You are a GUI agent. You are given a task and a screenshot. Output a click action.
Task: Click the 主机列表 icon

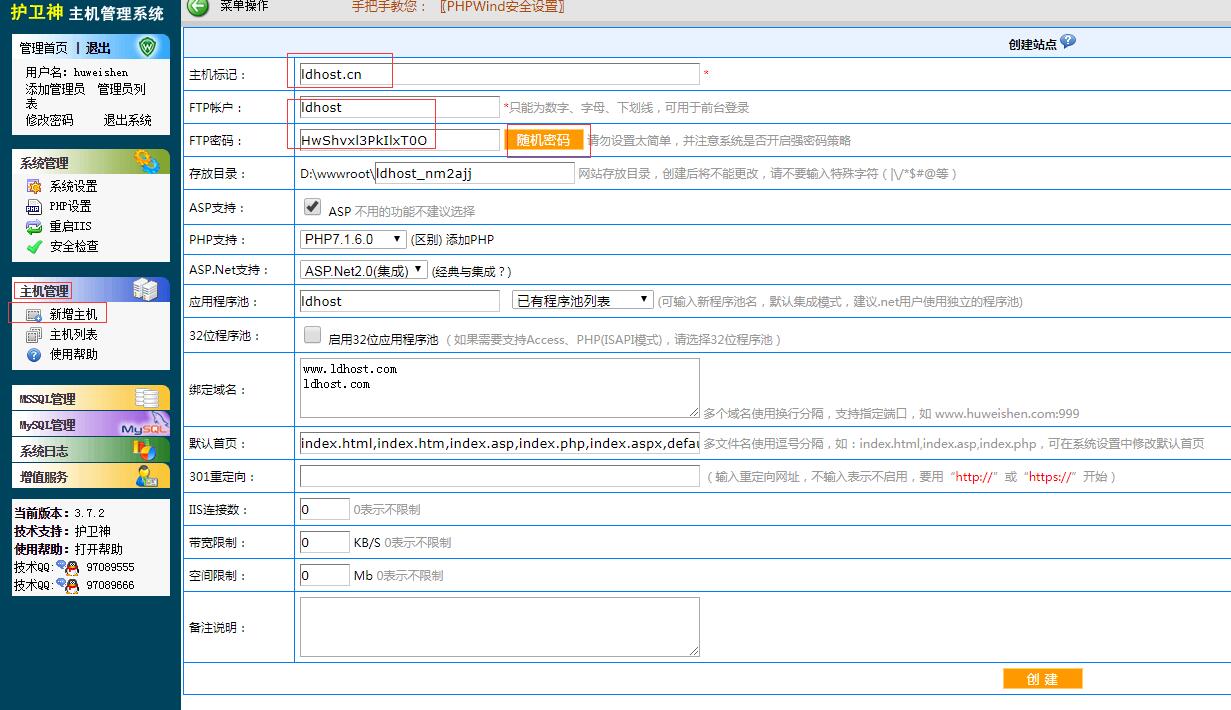click(x=34, y=335)
